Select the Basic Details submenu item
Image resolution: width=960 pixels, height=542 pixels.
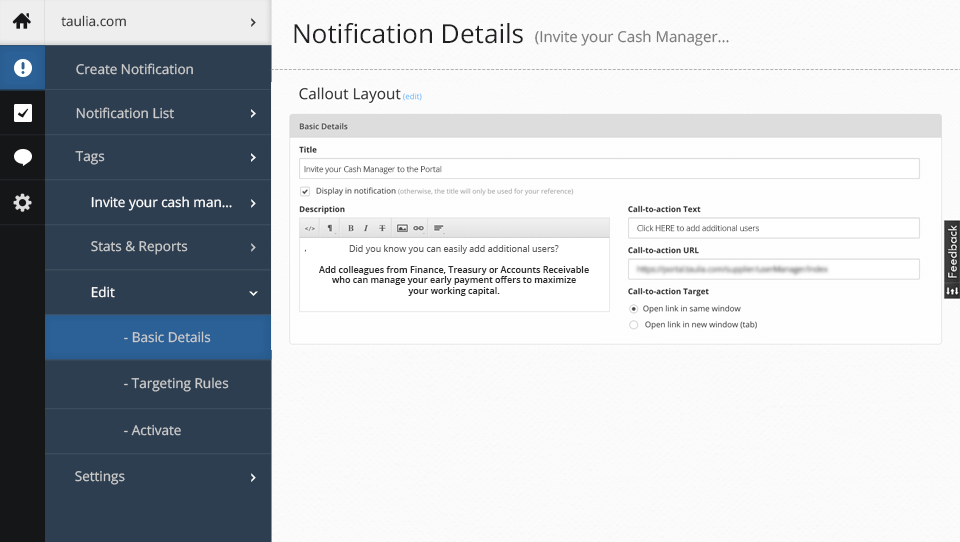click(158, 337)
